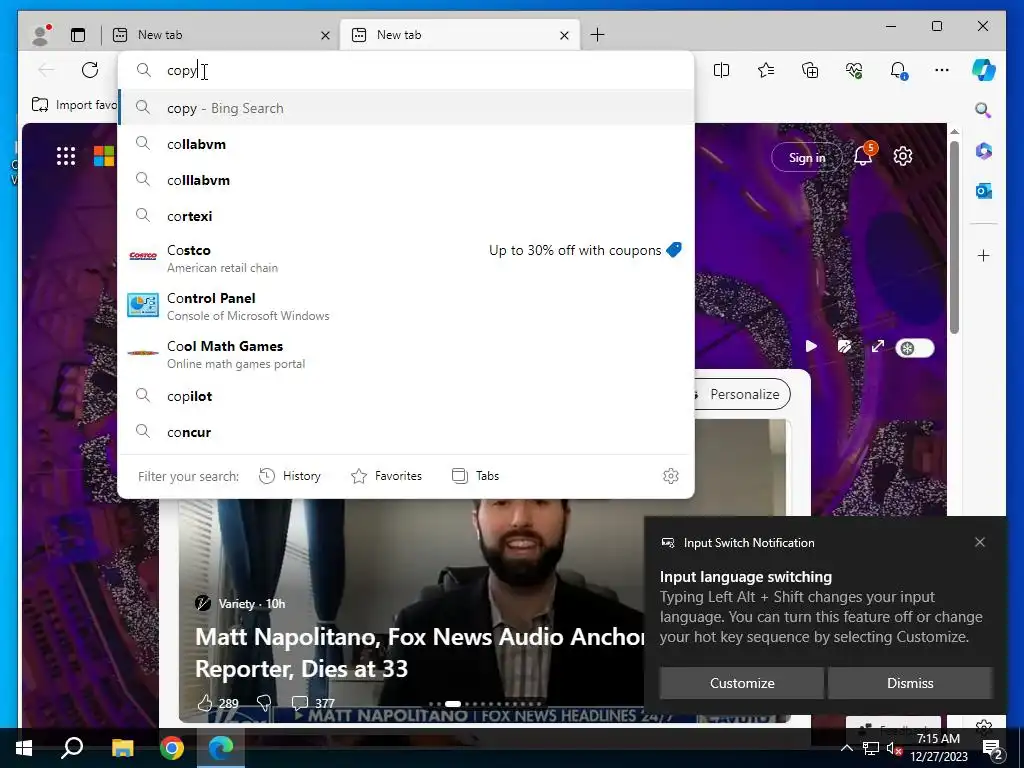Click the Edge taskbar icon
The width and height of the screenshot is (1024, 768).
(x=221, y=748)
